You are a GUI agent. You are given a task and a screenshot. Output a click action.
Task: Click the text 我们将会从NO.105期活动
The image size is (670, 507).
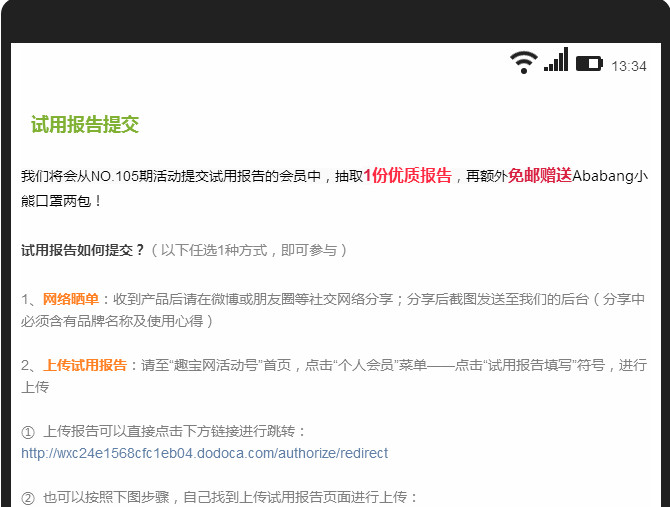pos(101,176)
